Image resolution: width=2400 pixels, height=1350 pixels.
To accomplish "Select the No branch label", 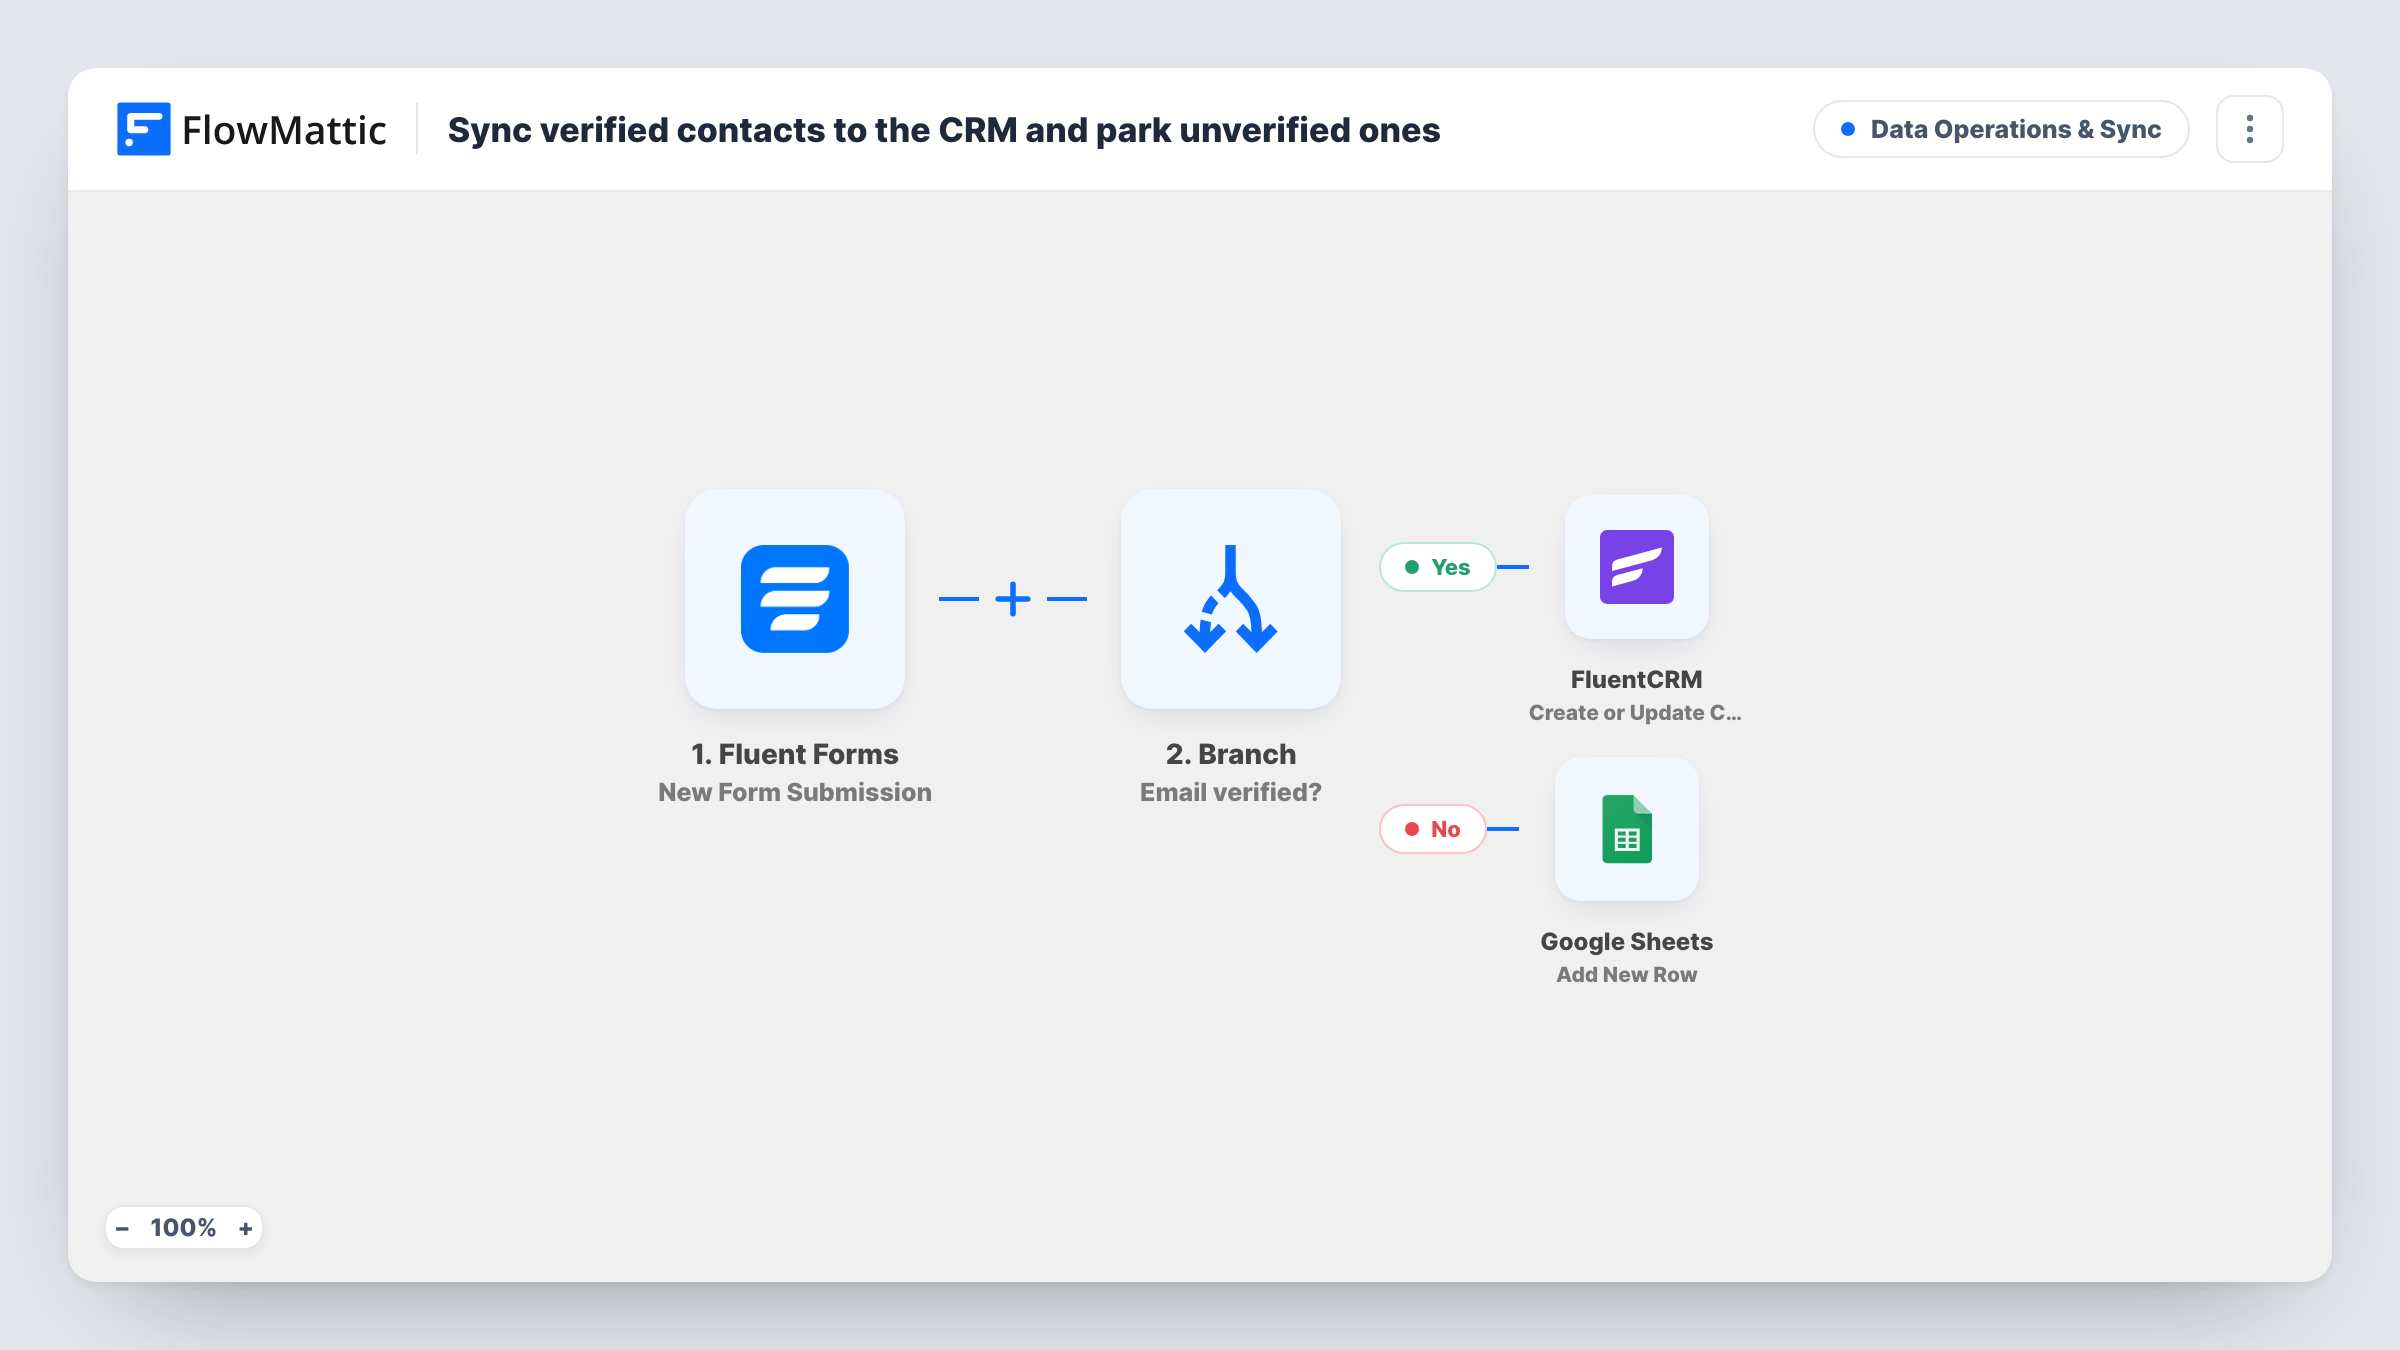I will click(x=1433, y=829).
